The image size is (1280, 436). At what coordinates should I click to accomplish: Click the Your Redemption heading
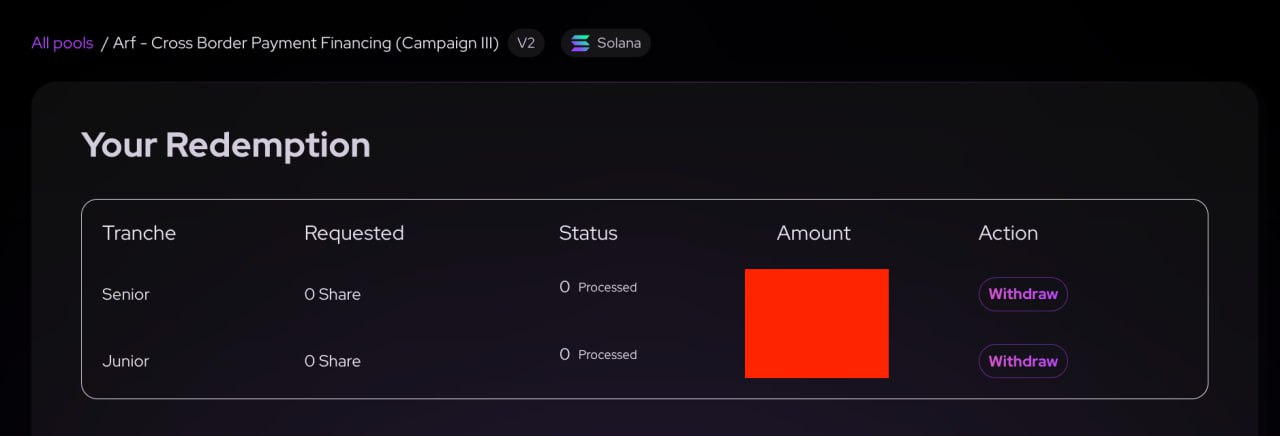click(x=226, y=145)
